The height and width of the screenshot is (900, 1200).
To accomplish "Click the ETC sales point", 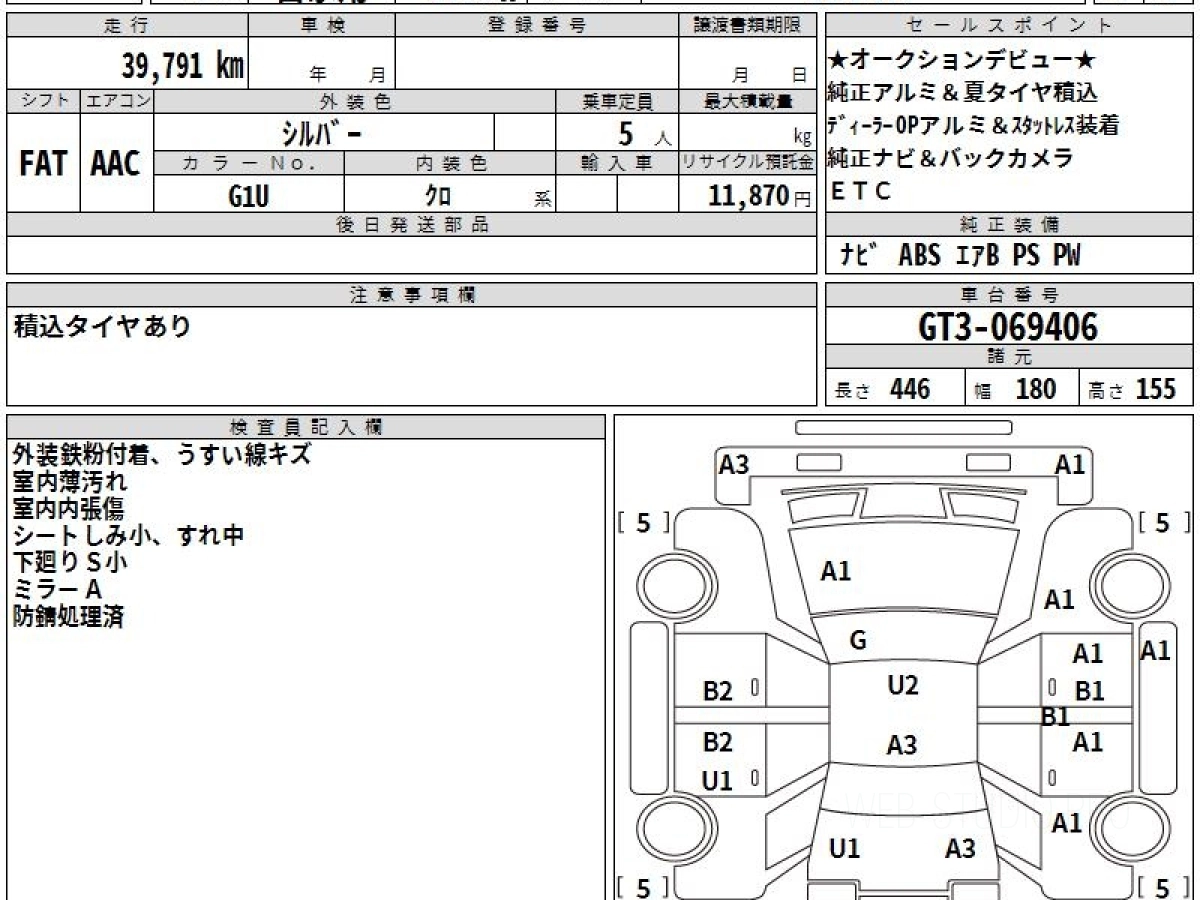I will click(861, 192).
